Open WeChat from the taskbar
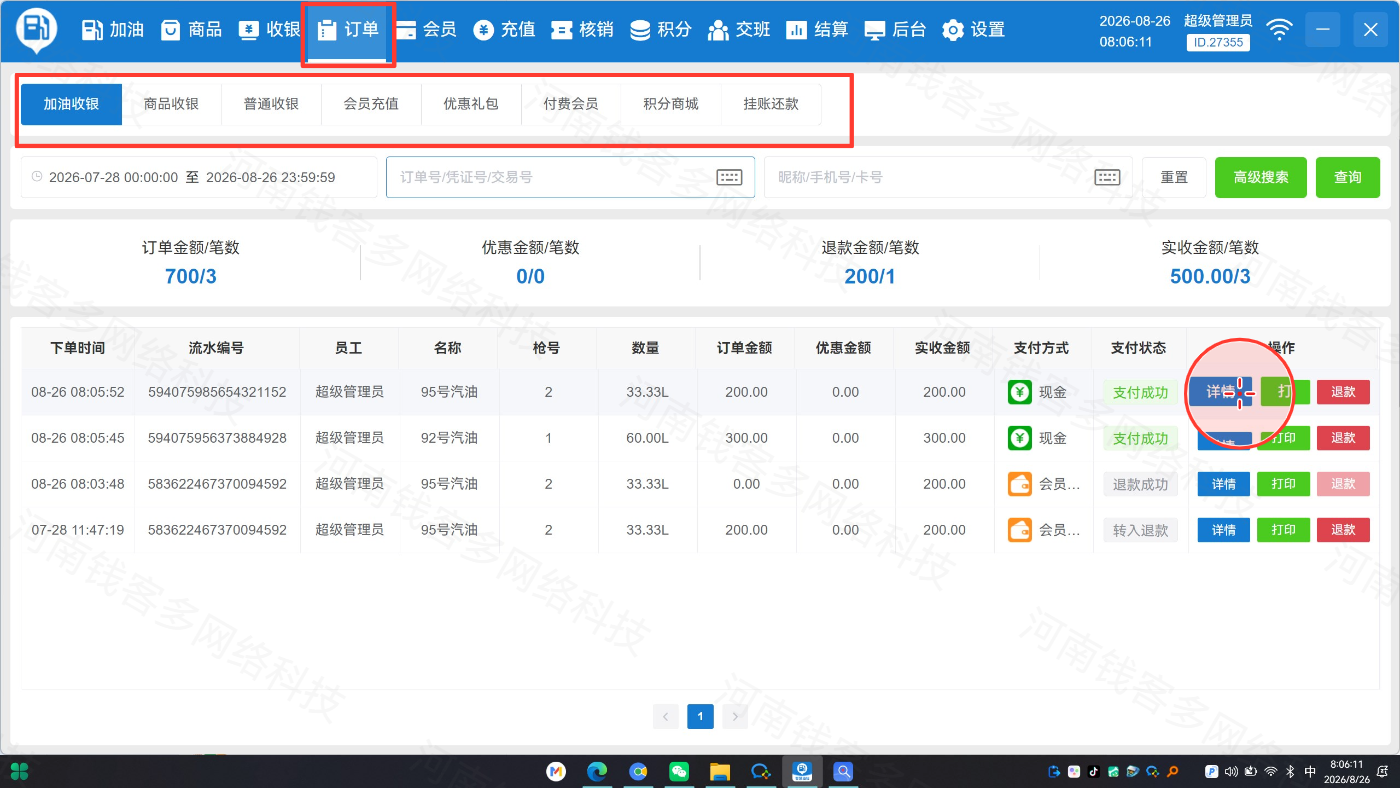The height and width of the screenshot is (788, 1400). (x=679, y=771)
